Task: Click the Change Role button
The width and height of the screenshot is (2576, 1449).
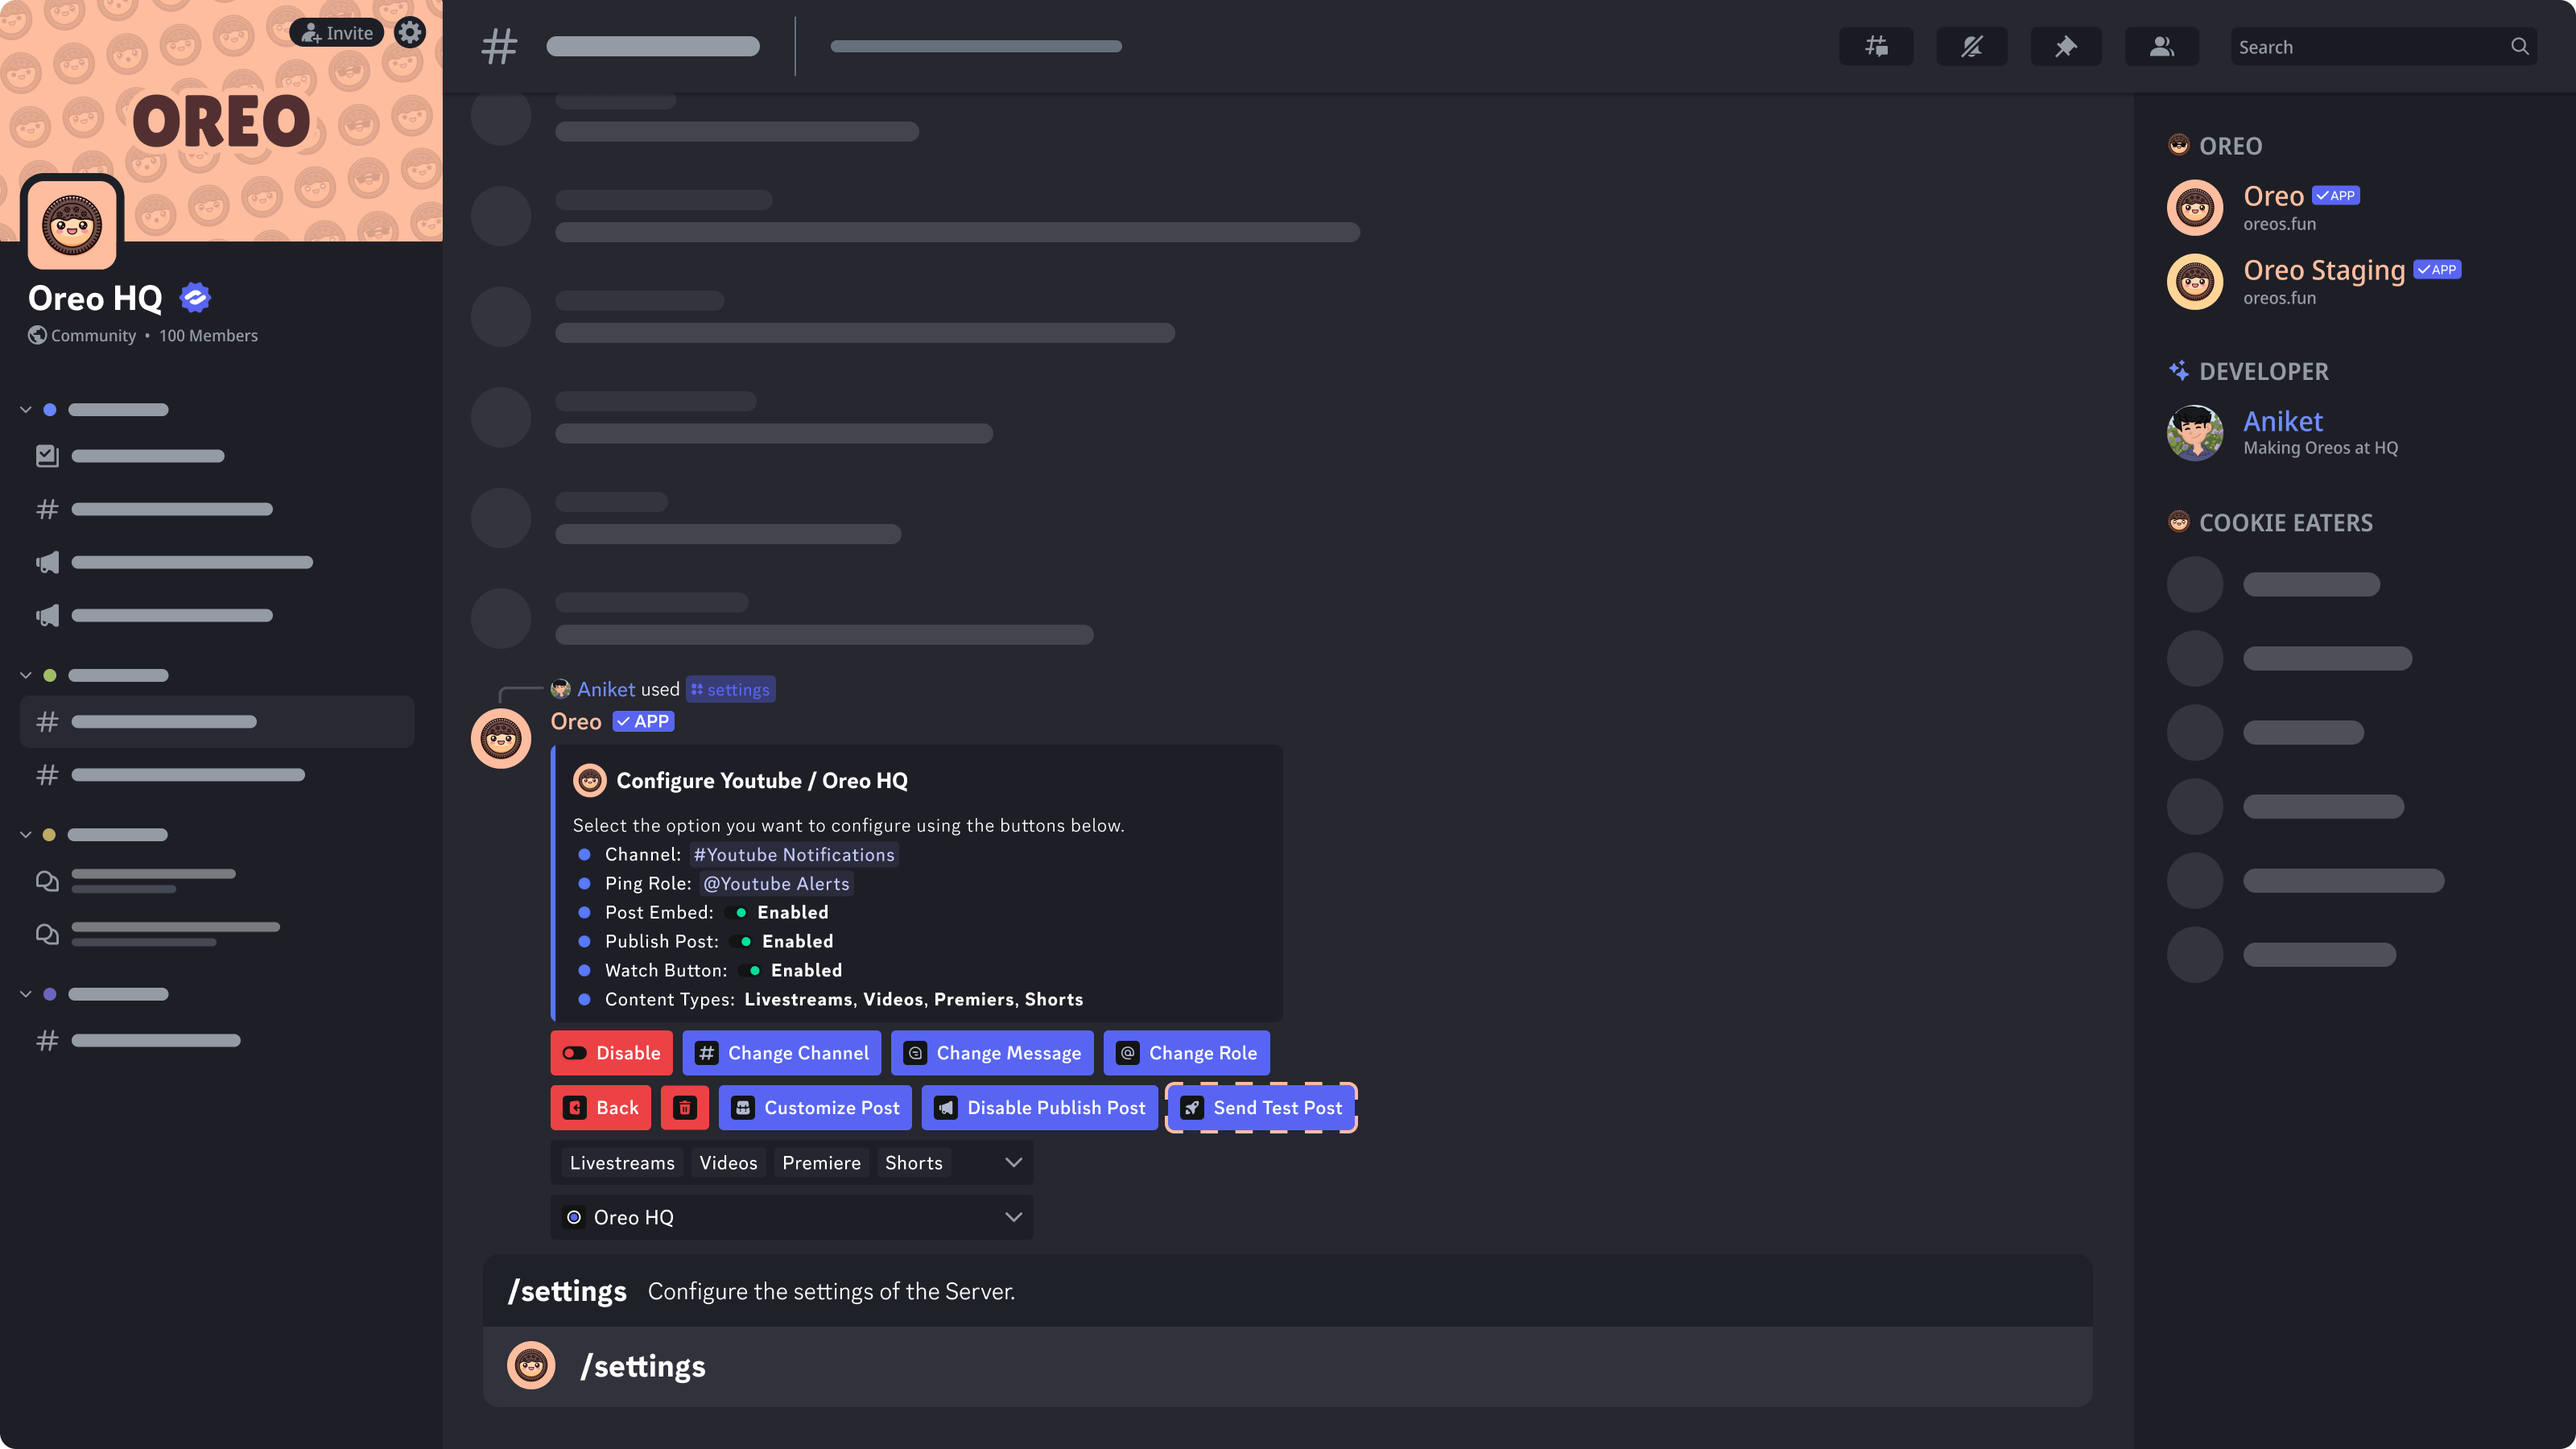Action: click(1186, 1053)
